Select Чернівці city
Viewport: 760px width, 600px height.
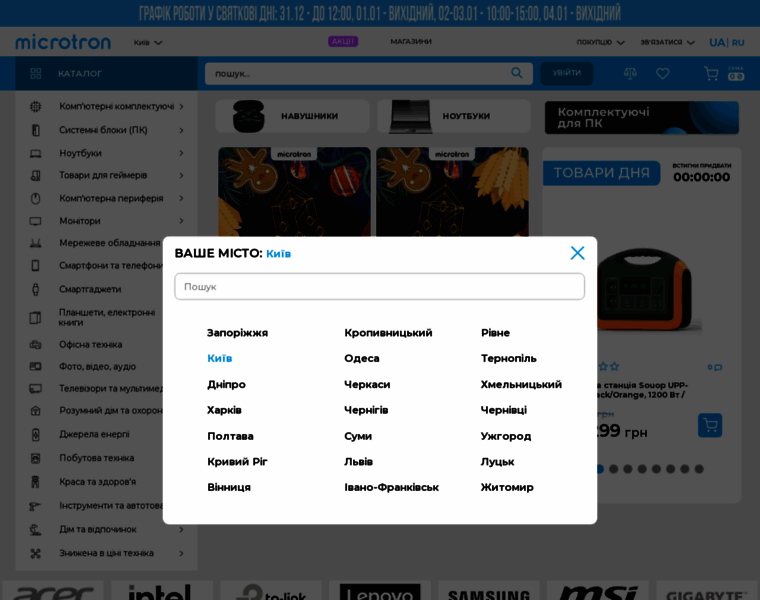click(x=504, y=410)
